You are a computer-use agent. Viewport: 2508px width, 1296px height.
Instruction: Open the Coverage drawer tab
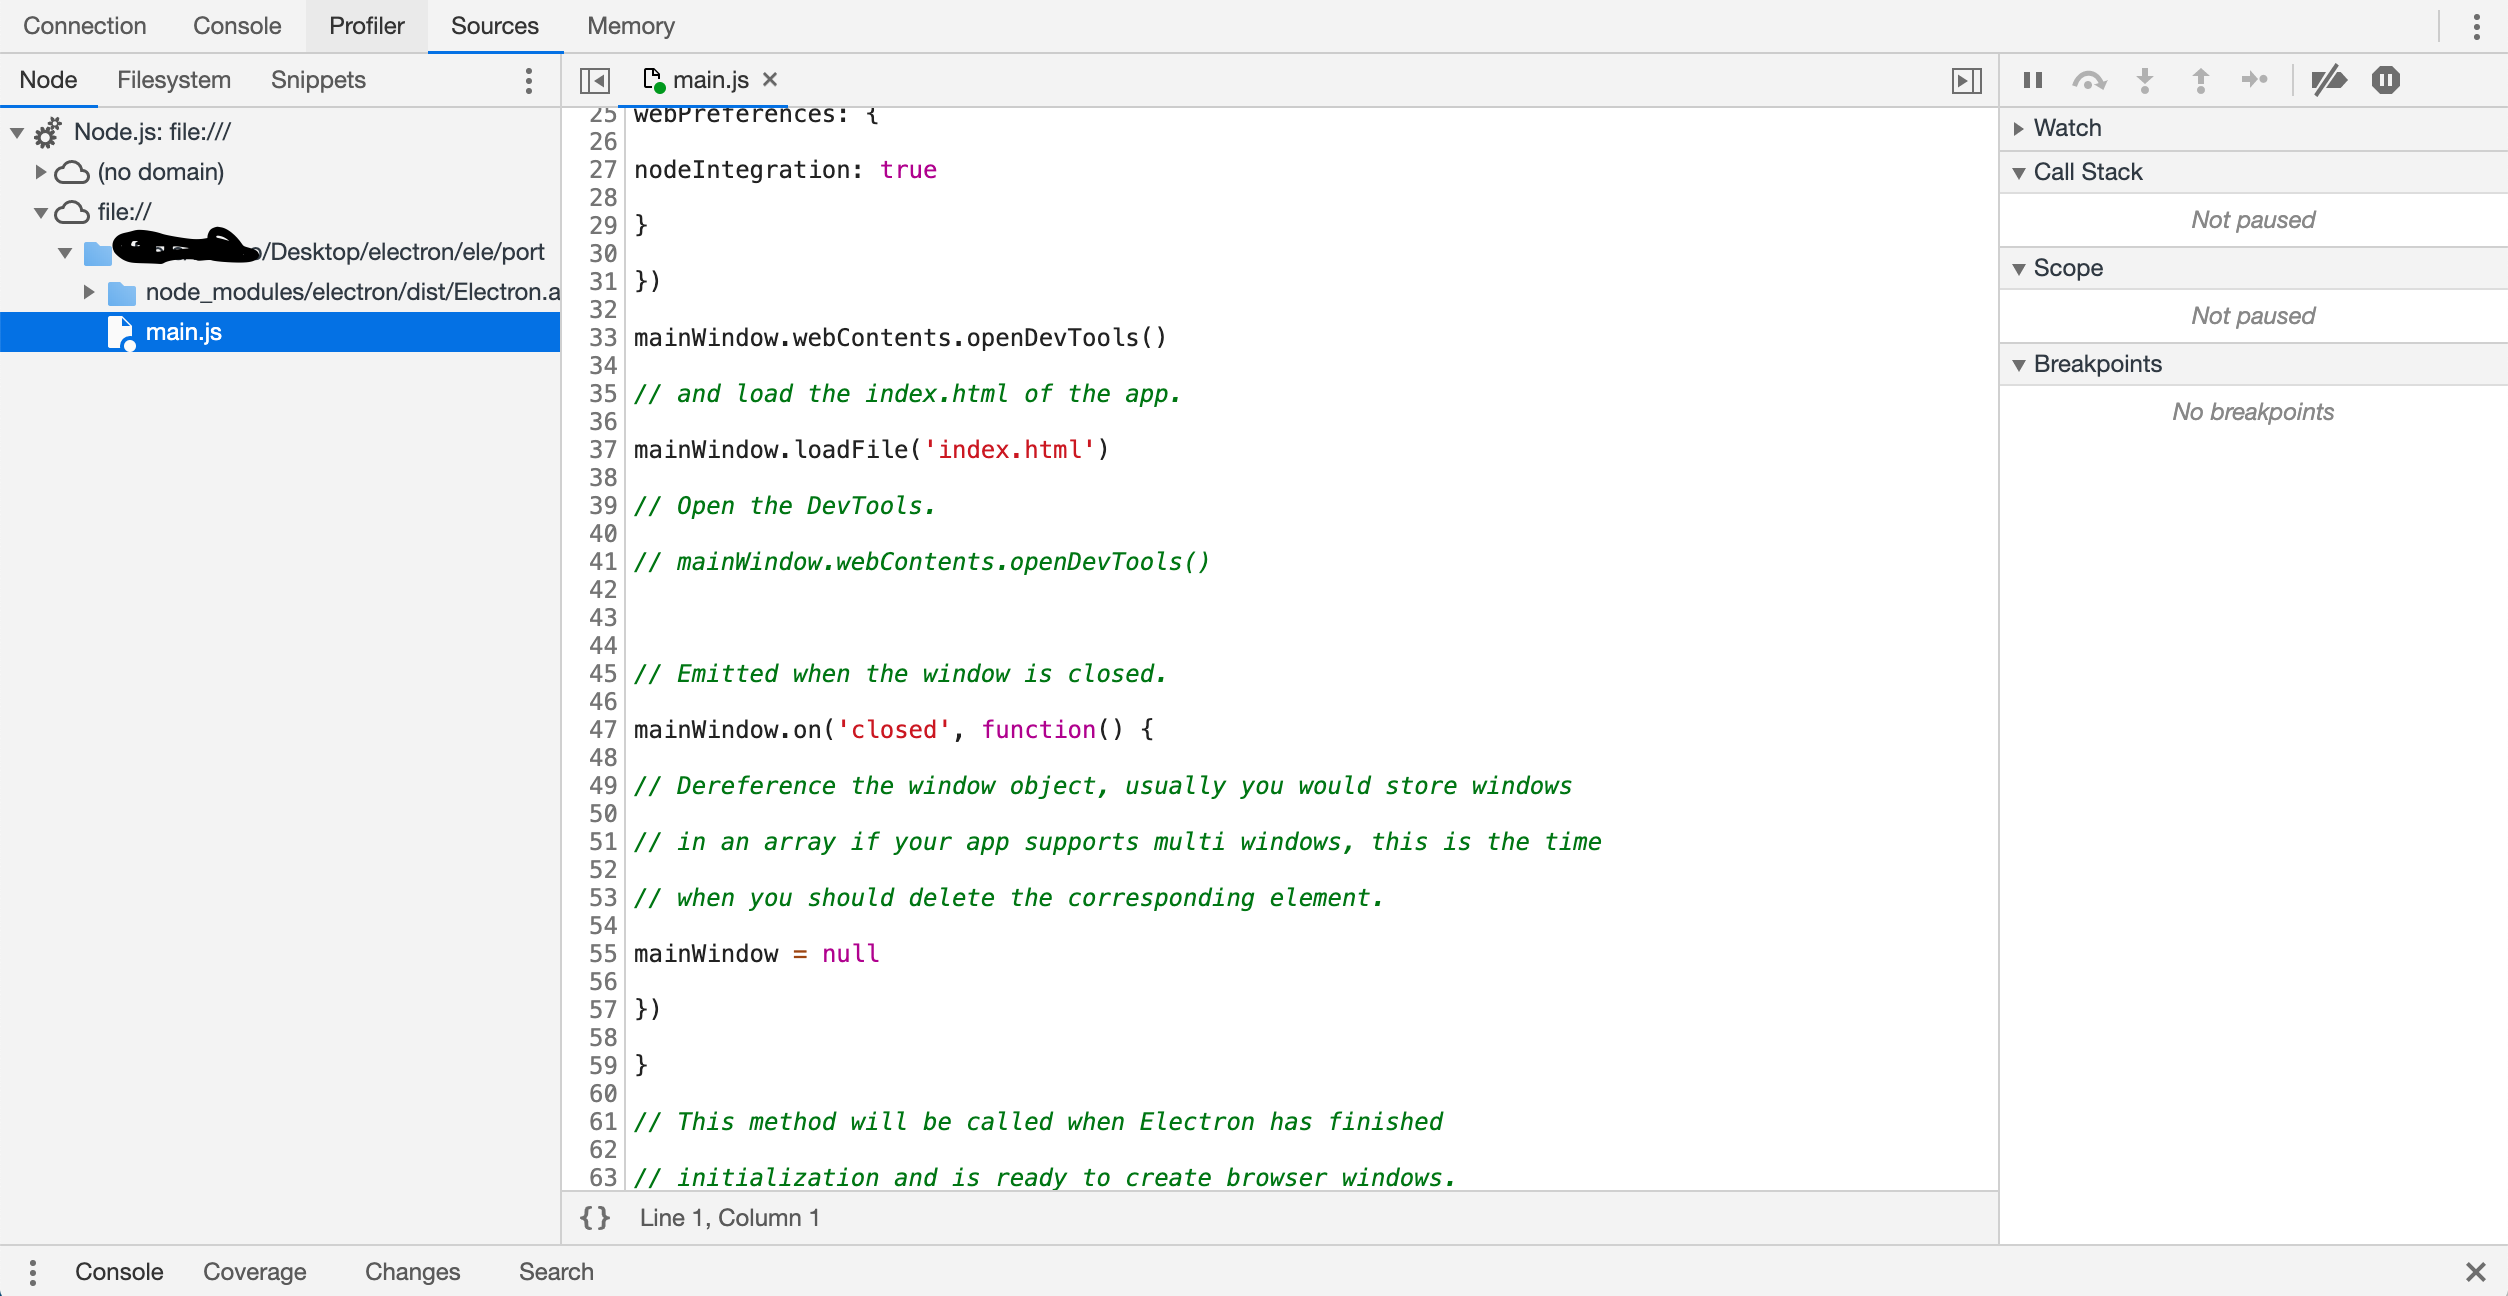255,1271
